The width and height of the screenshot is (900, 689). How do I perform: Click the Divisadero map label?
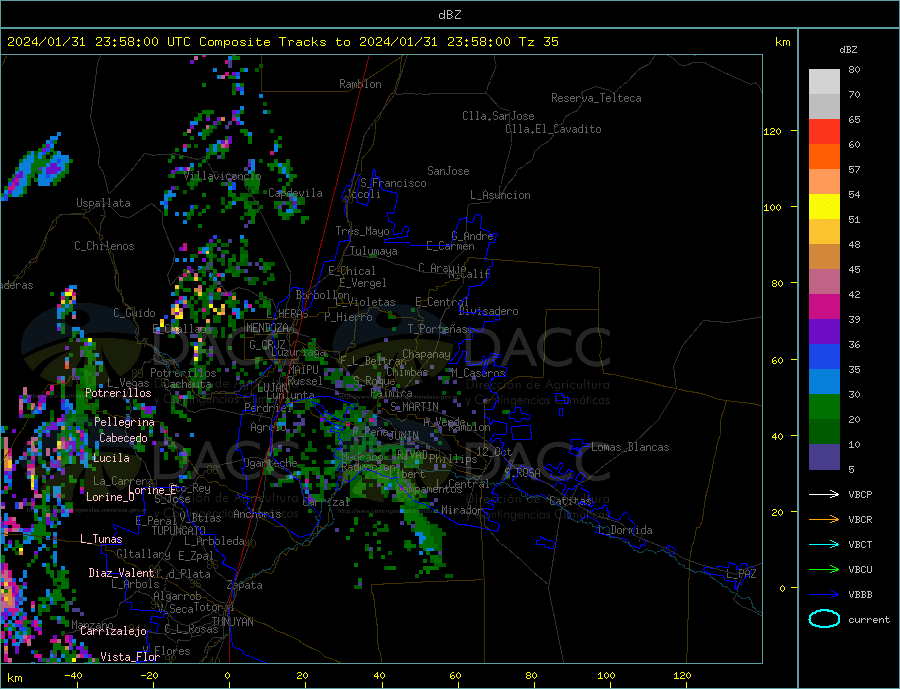[488, 311]
